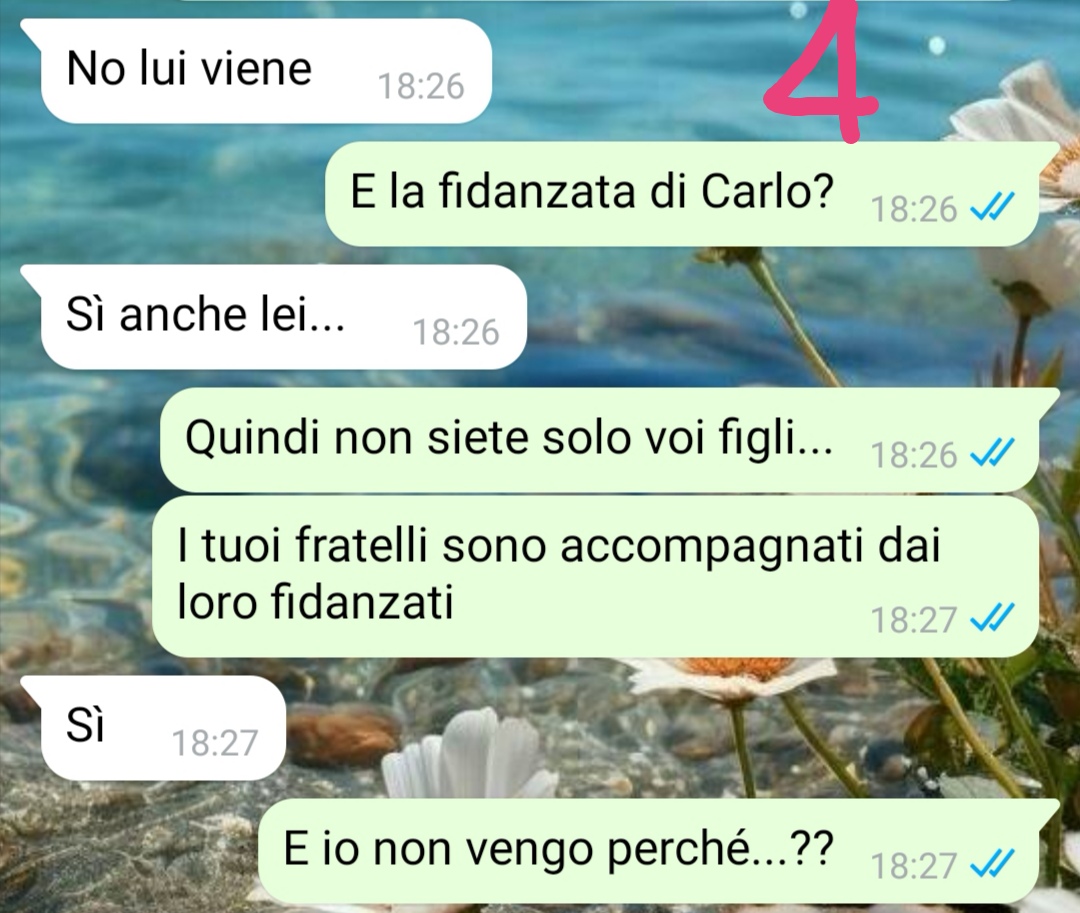Tap read-receipt checkmarks on 'E la fidanzata di Carlo?'
Image resolution: width=1080 pixels, height=913 pixels.
pyautogui.click(x=992, y=207)
